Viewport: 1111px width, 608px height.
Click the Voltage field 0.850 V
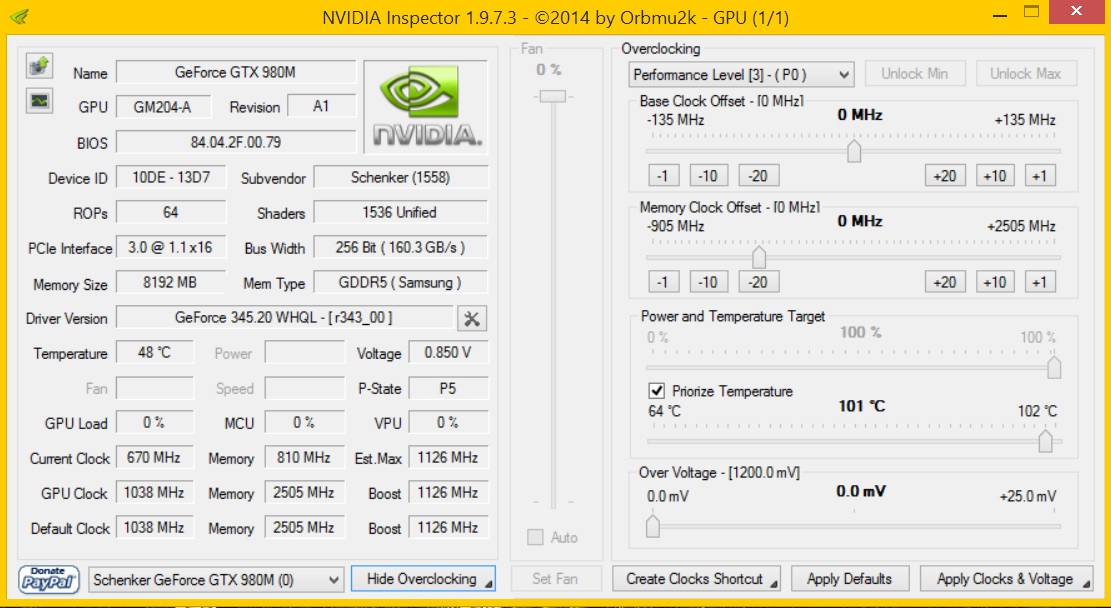tap(448, 353)
